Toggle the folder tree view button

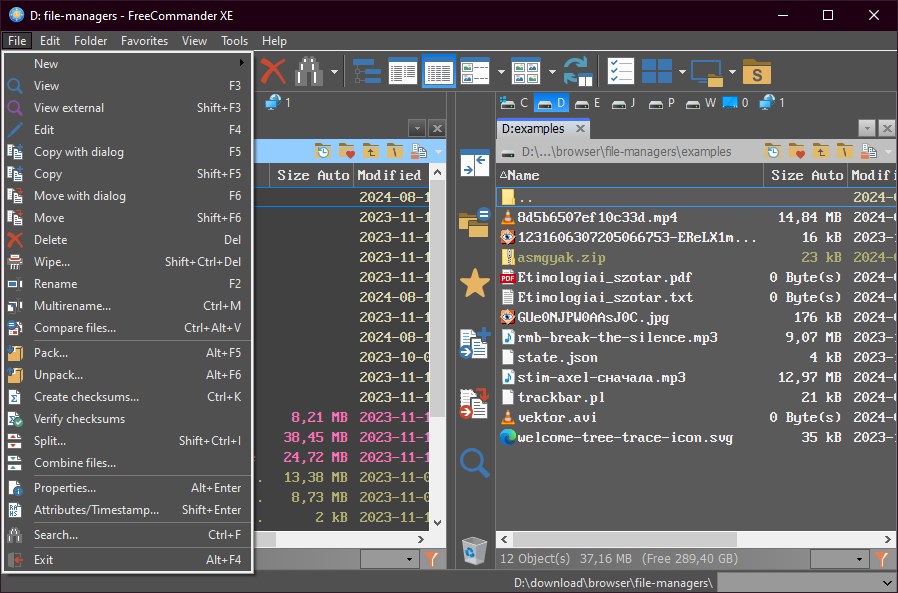coord(367,72)
